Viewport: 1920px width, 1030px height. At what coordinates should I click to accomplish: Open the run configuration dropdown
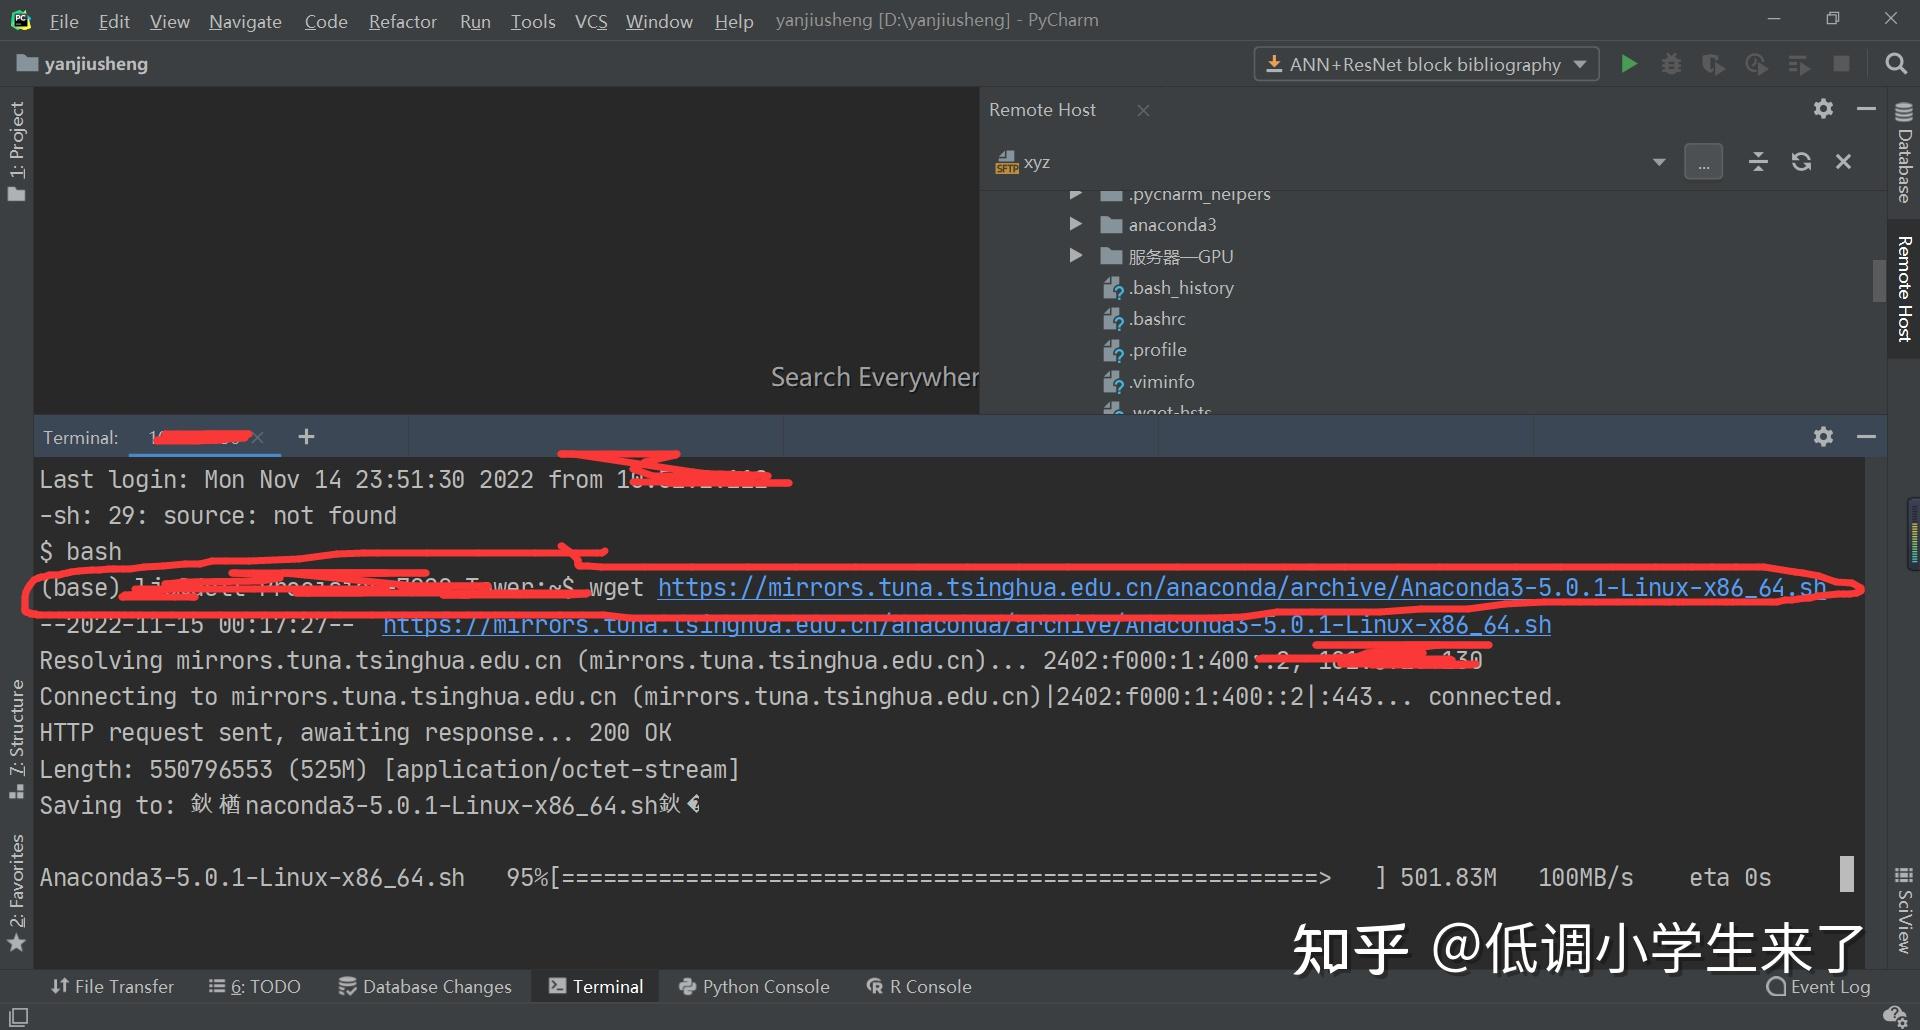[1426, 64]
